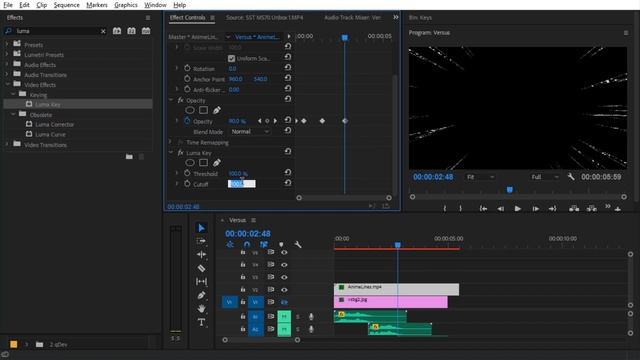Reset the Cutoff parameter

288,183
